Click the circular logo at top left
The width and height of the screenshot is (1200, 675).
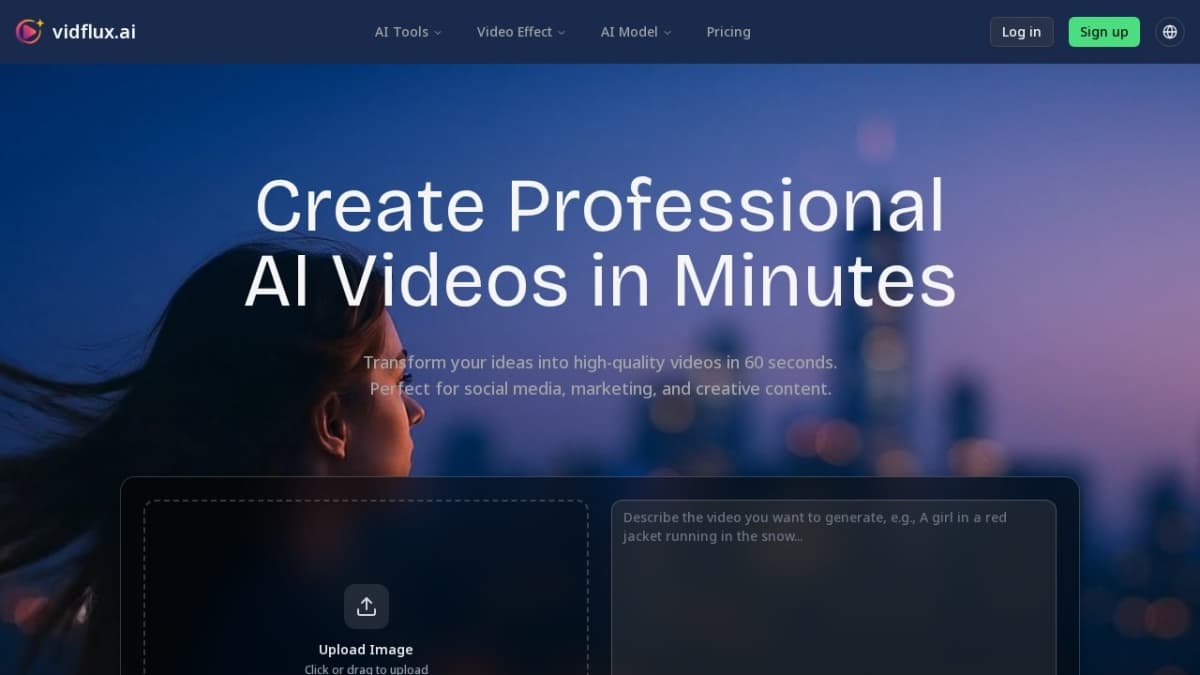[29, 31]
